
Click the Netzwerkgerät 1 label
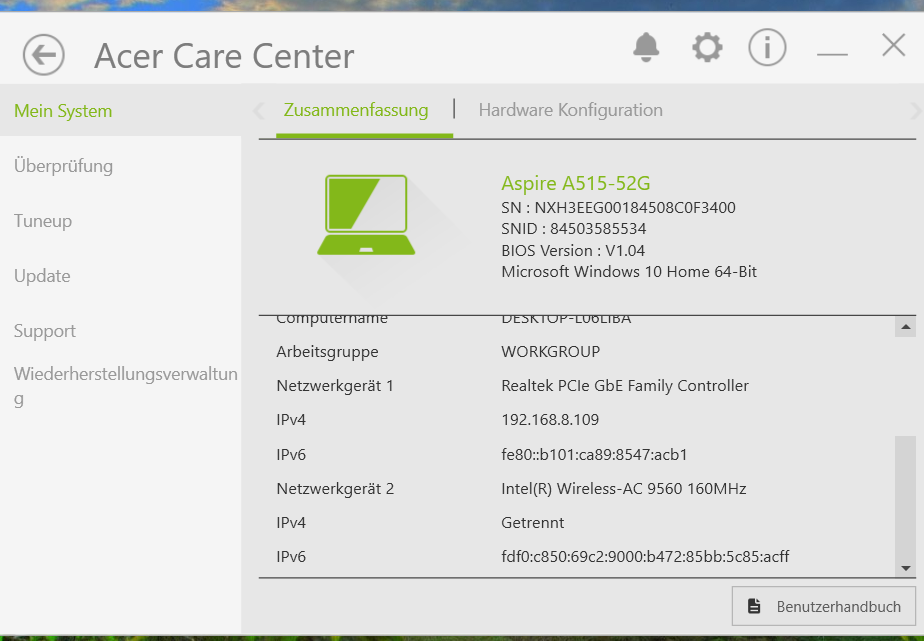(335, 386)
